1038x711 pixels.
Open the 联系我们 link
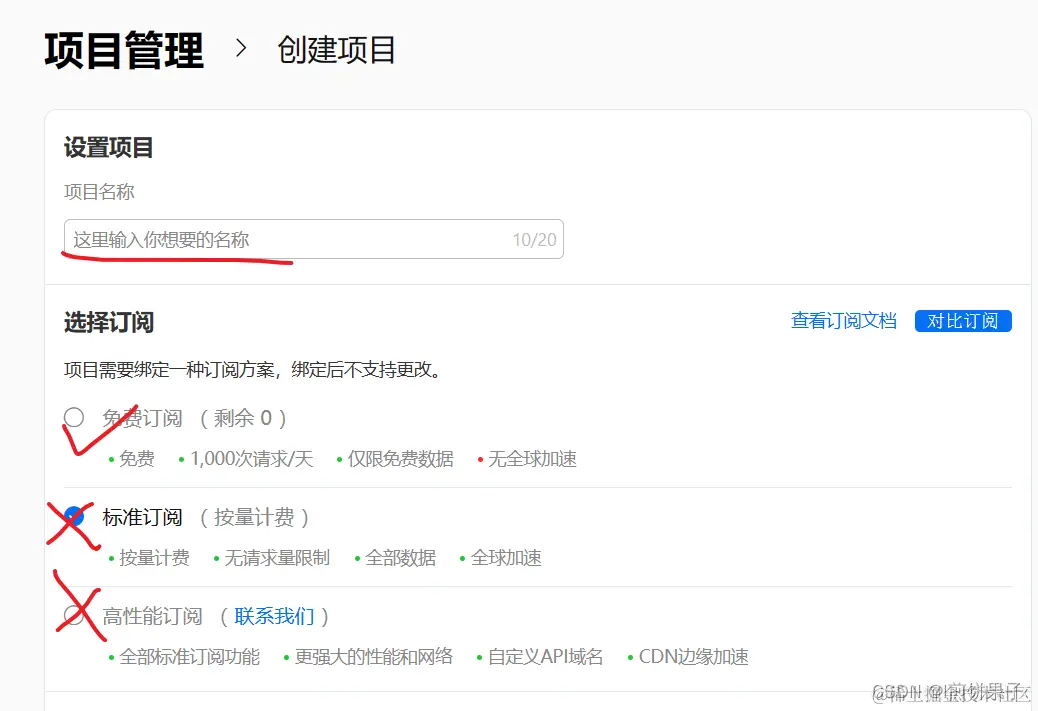[x=274, y=616]
